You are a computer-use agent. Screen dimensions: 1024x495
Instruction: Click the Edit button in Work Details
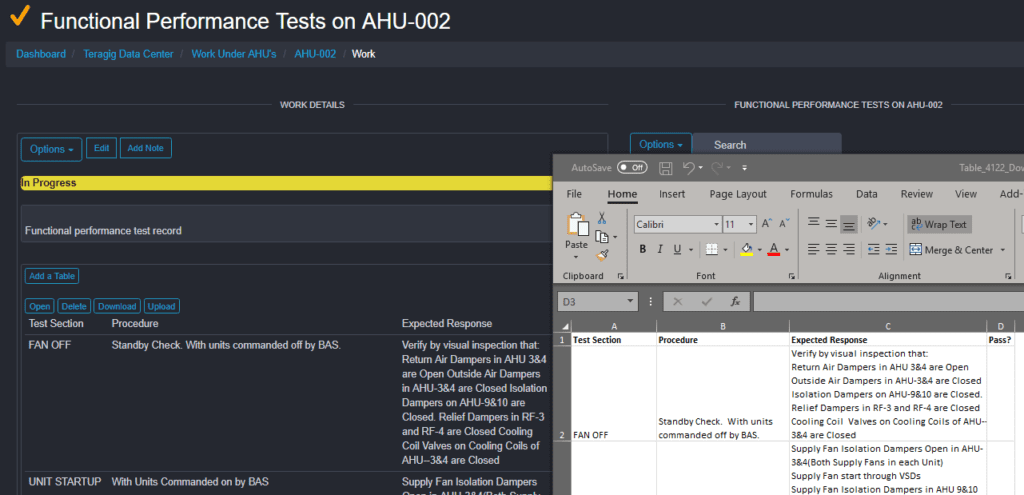click(101, 148)
